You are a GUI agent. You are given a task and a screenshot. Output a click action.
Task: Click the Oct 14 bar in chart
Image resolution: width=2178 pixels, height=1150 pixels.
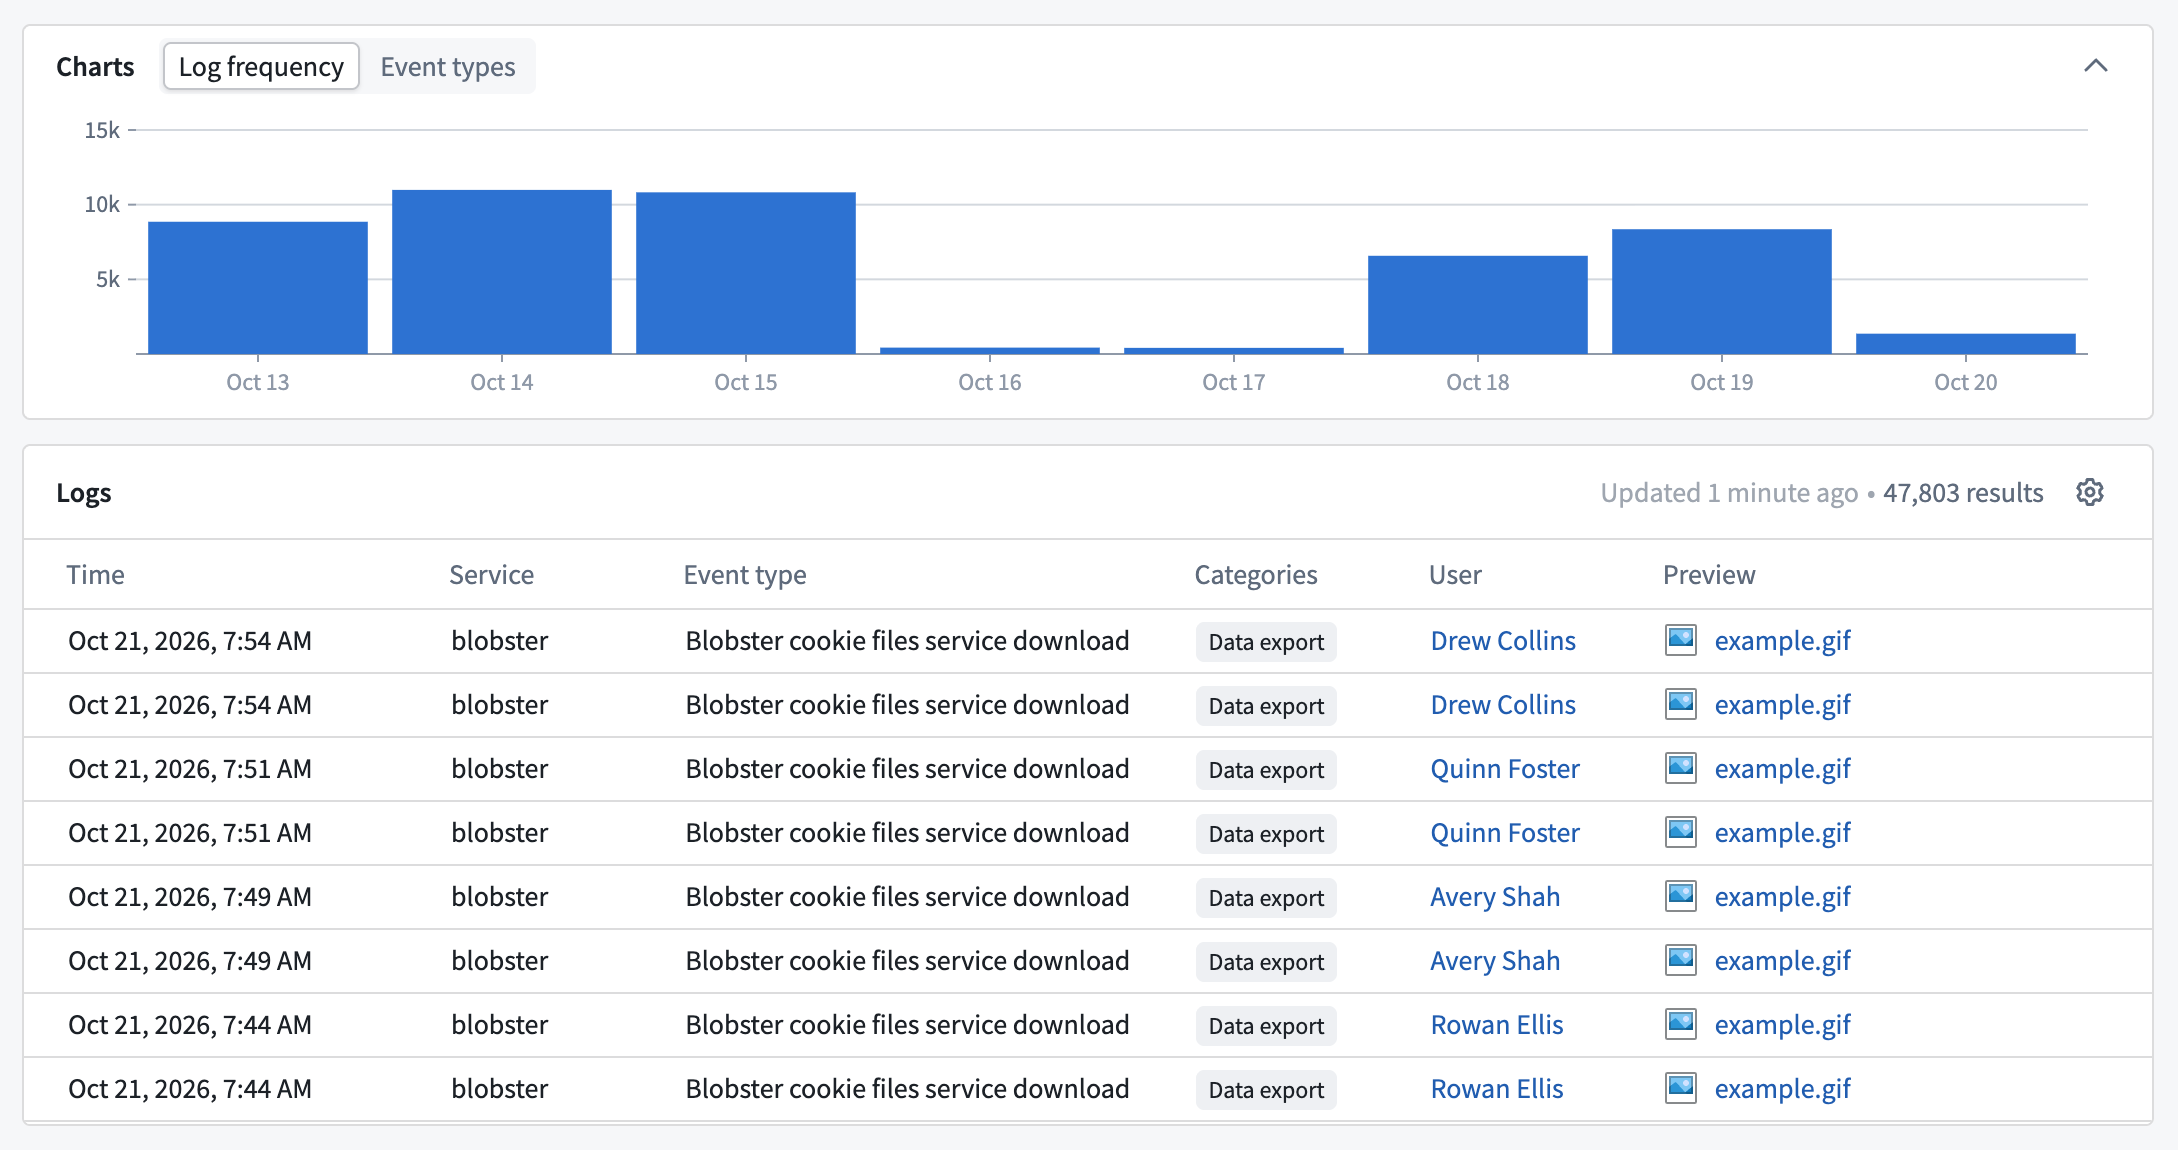(x=502, y=272)
